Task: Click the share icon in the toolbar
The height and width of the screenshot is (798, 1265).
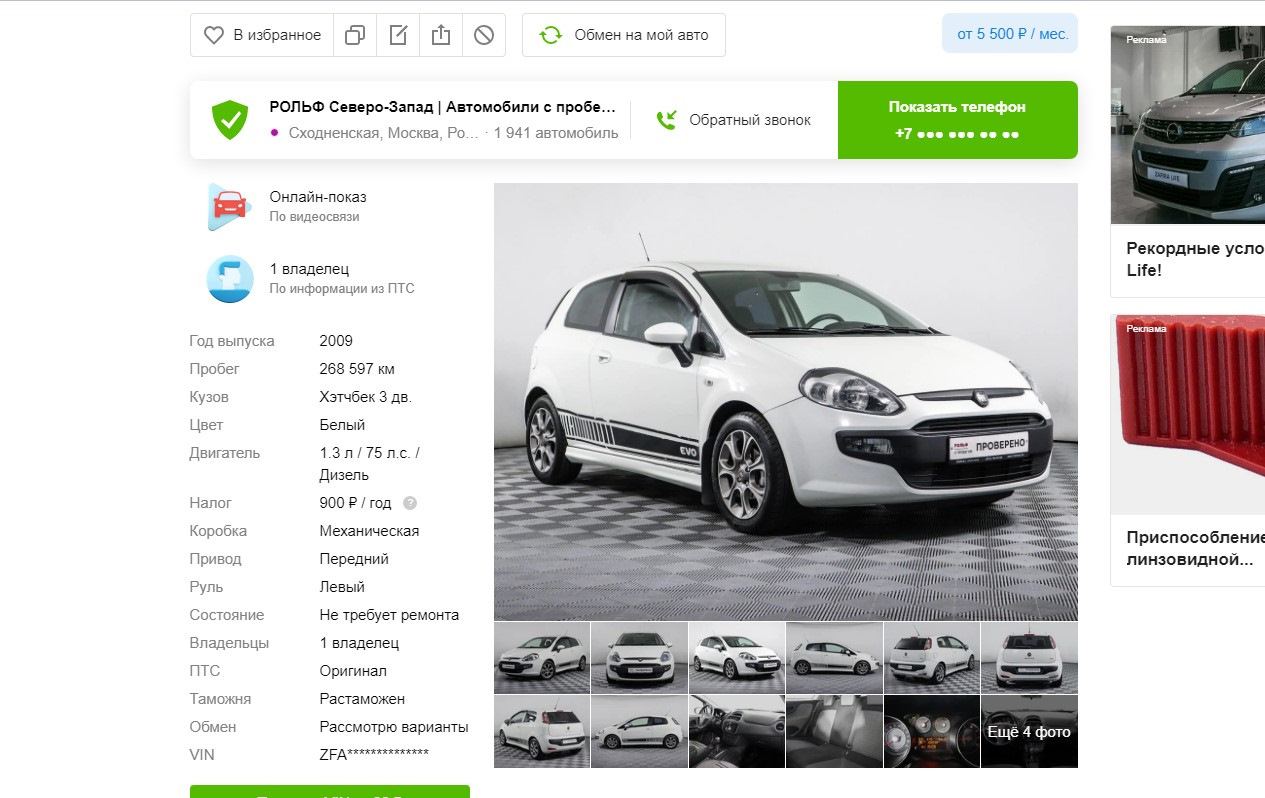Action: [441, 35]
